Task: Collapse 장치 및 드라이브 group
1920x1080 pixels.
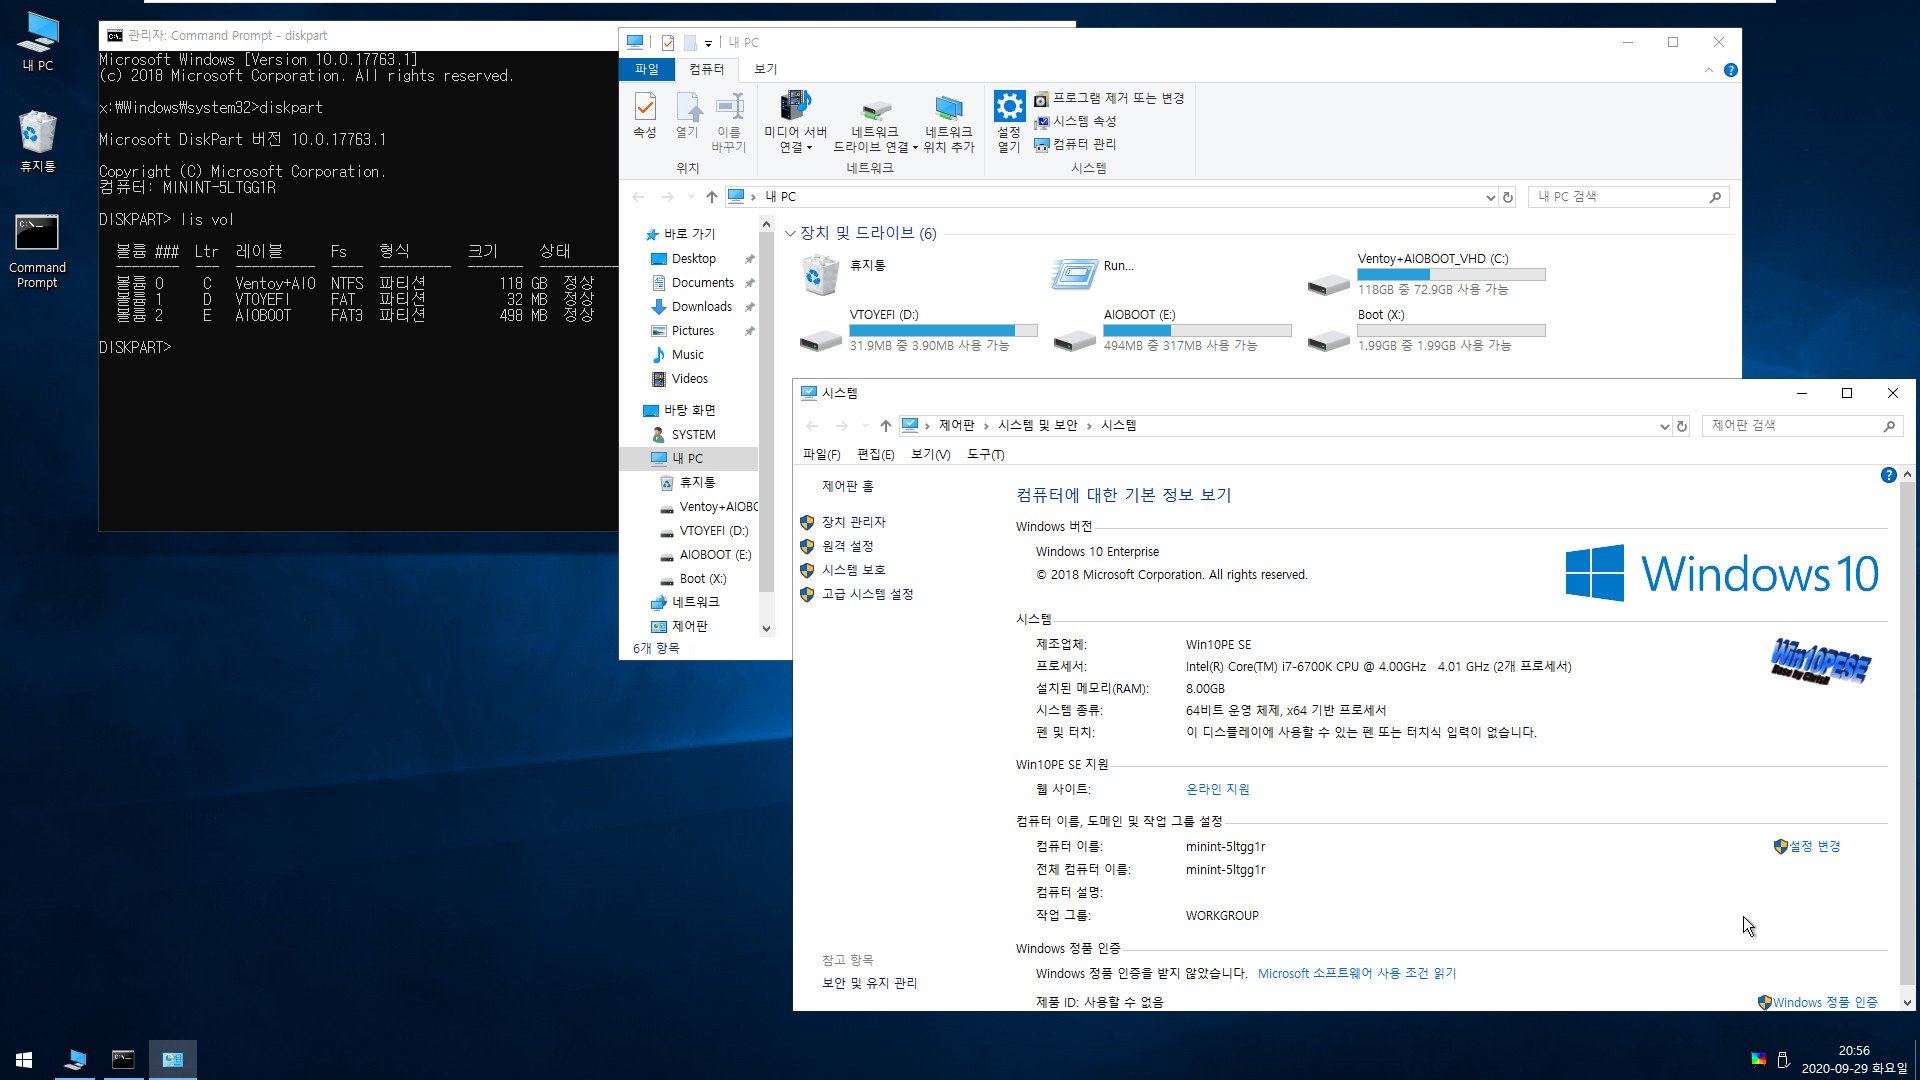Action: 790,233
